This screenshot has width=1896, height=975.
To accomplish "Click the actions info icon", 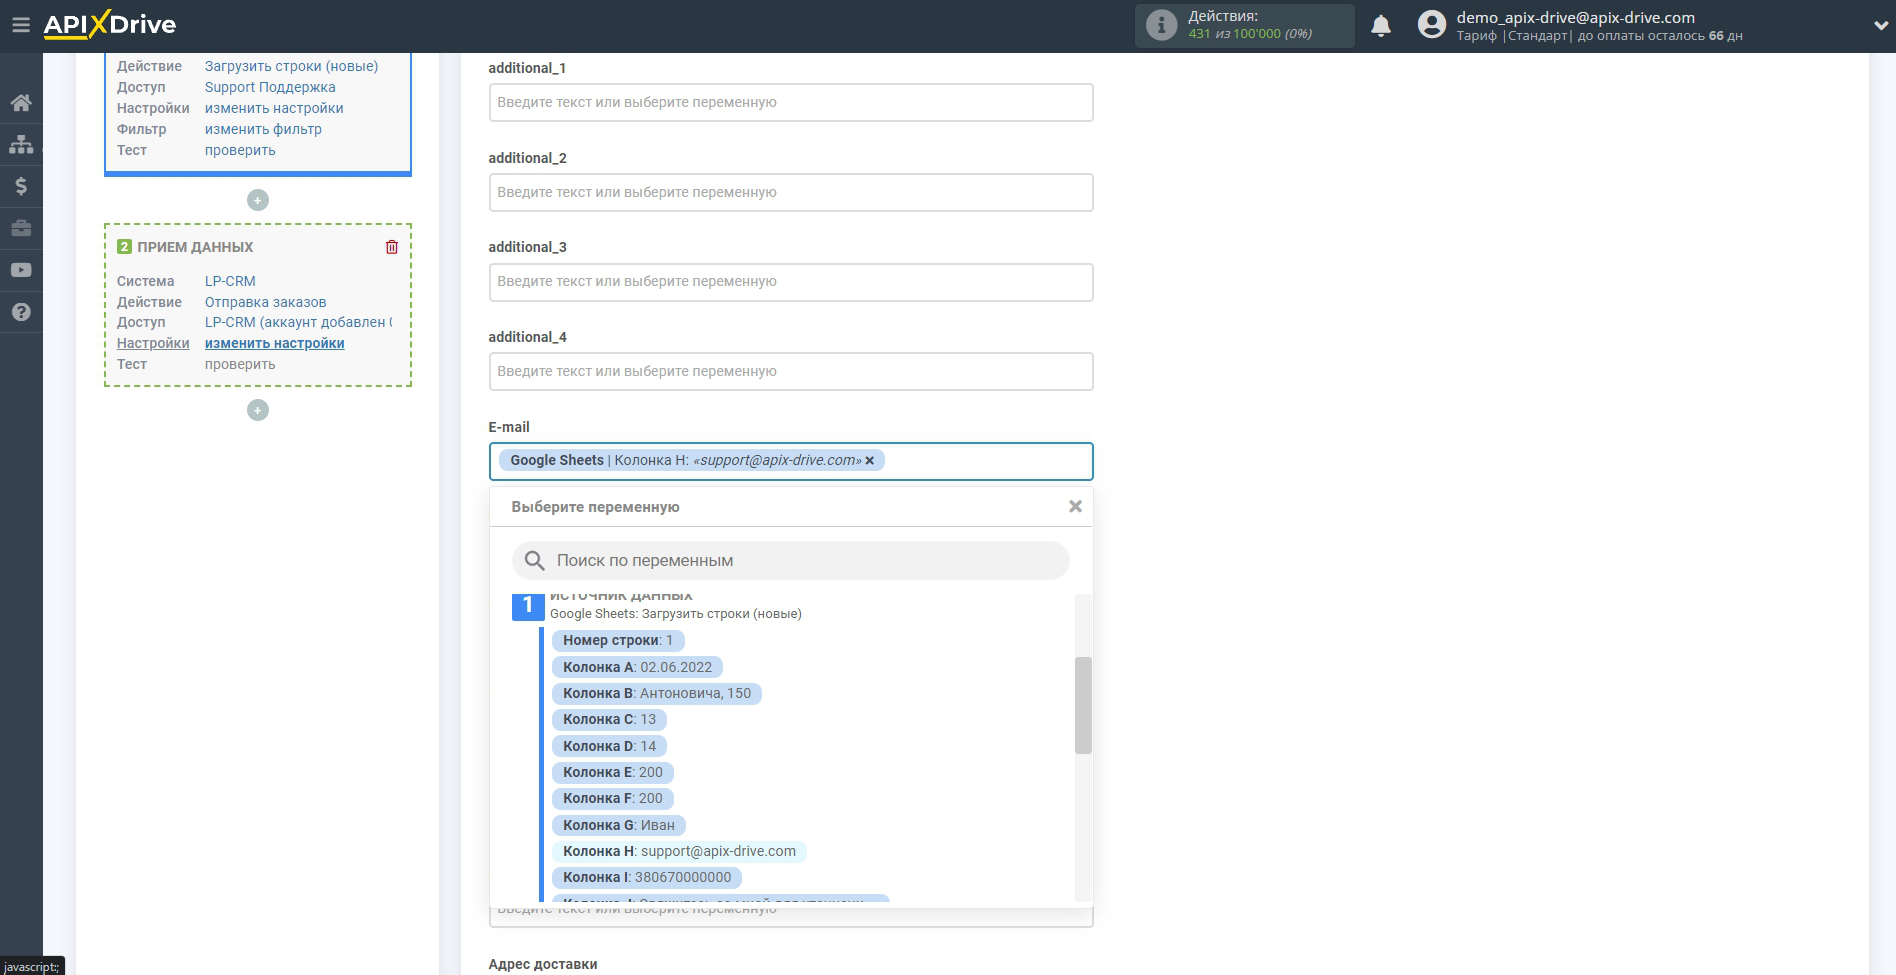I will coord(1161,25).
